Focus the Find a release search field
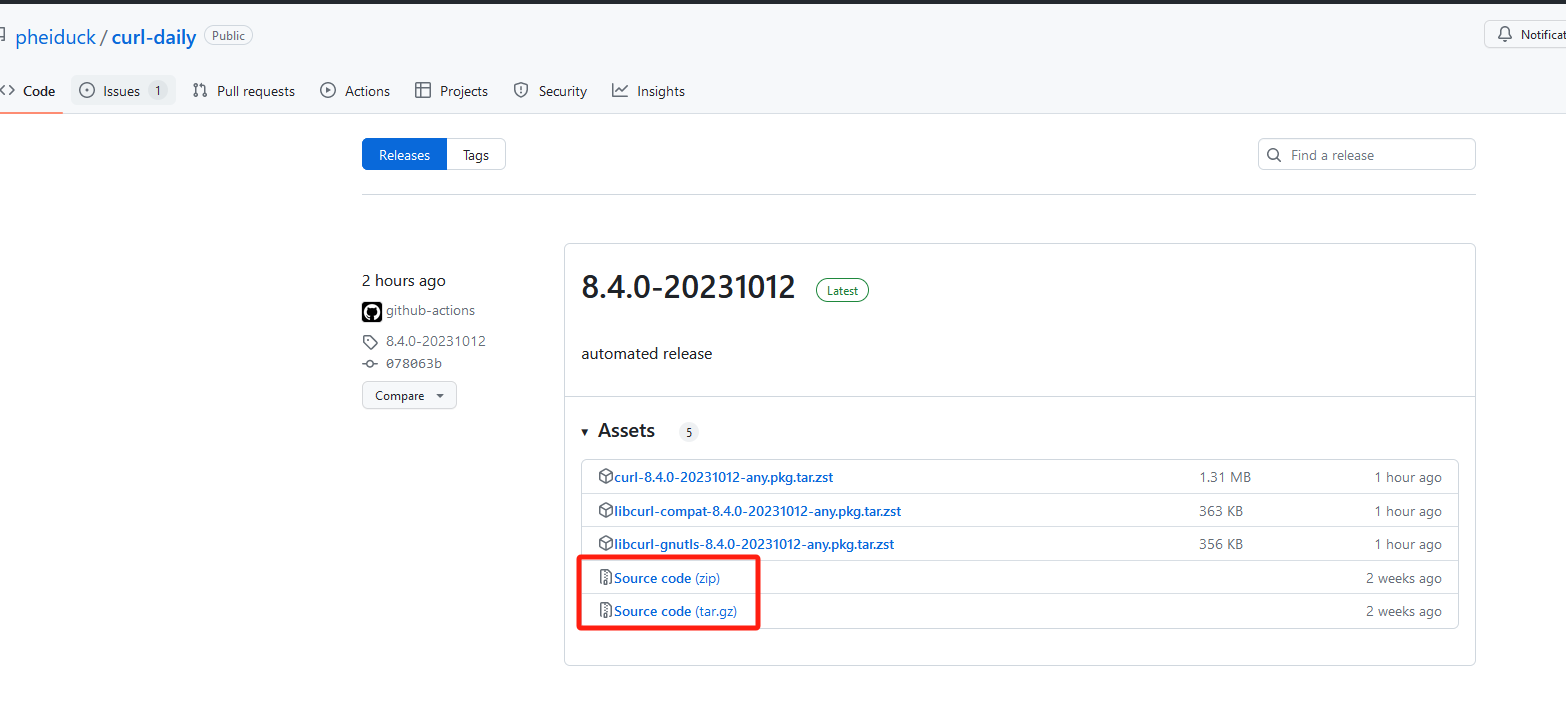 [x=1366, y=155]
